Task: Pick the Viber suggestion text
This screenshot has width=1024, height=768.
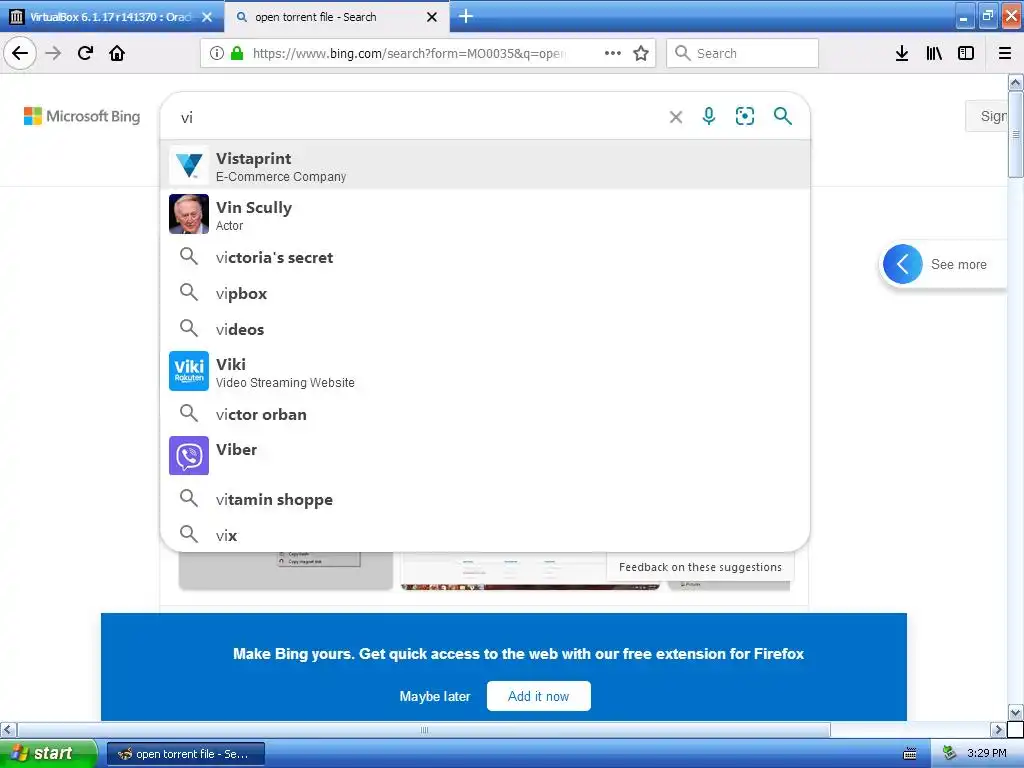Action: tap(236, 449)
